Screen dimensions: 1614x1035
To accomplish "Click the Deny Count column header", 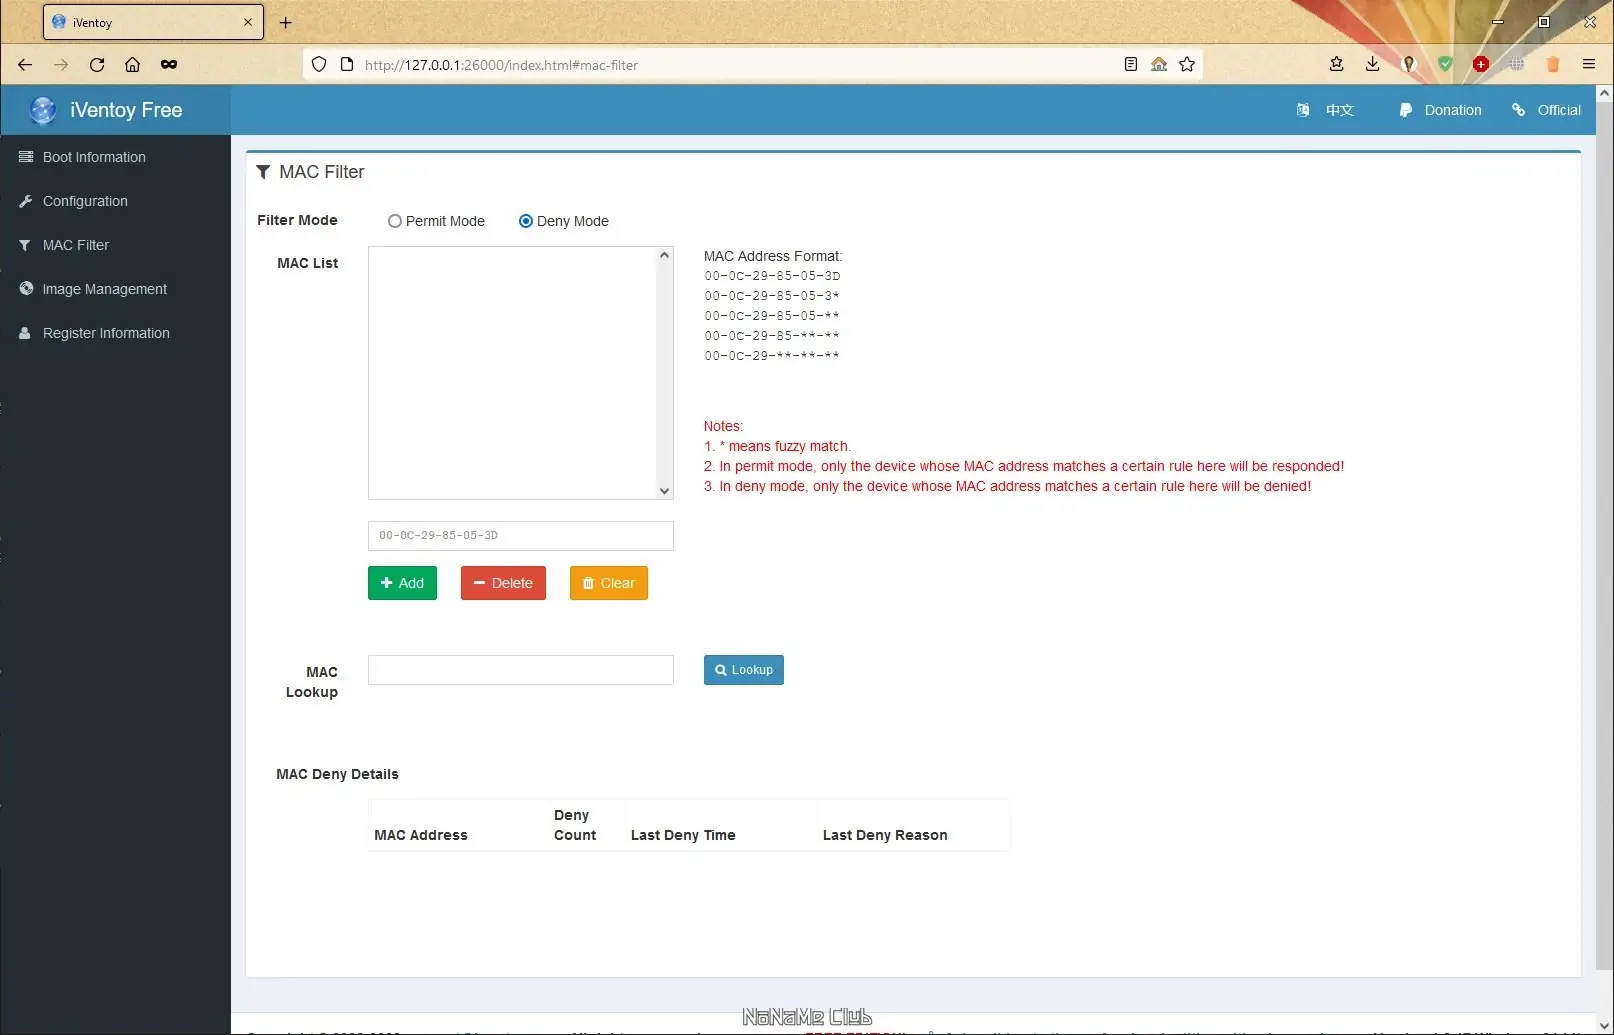I will coord(575,825).
